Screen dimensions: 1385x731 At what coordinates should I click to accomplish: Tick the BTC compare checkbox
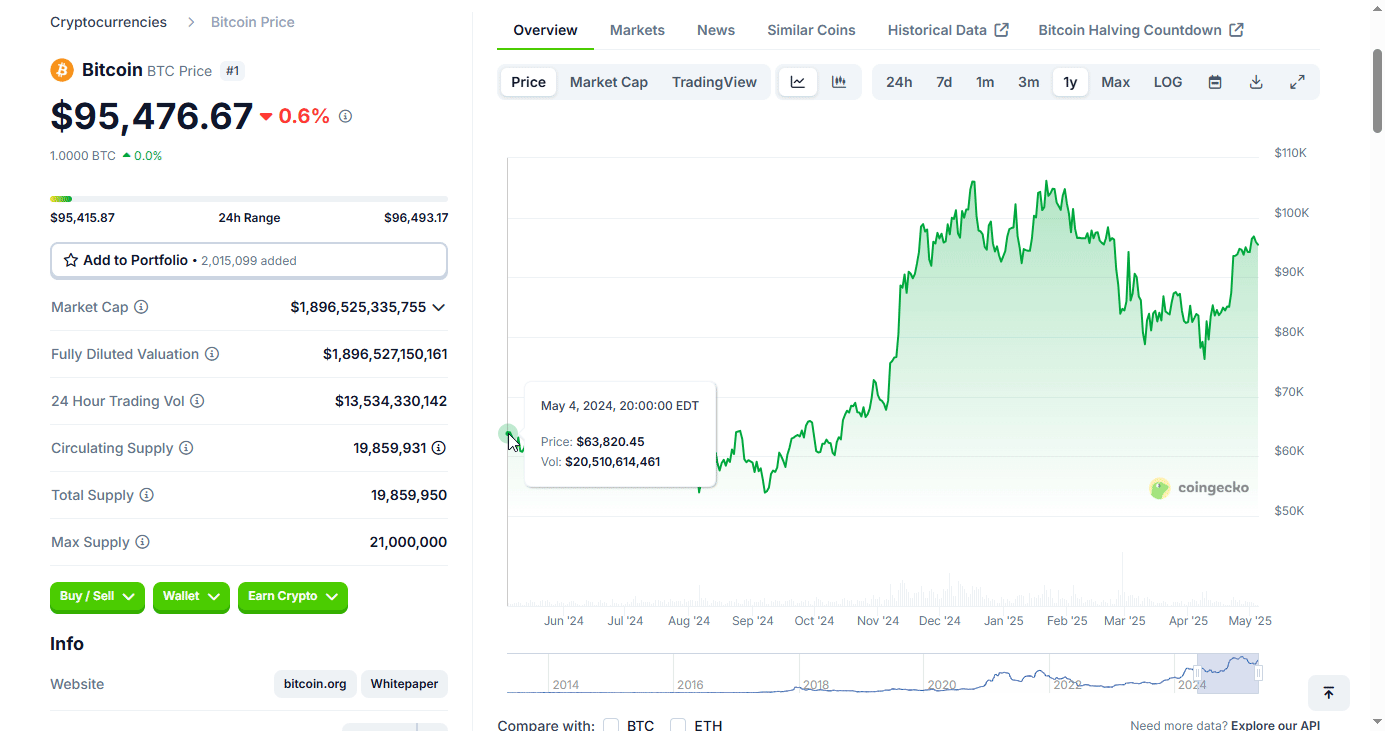coord(611,725)
